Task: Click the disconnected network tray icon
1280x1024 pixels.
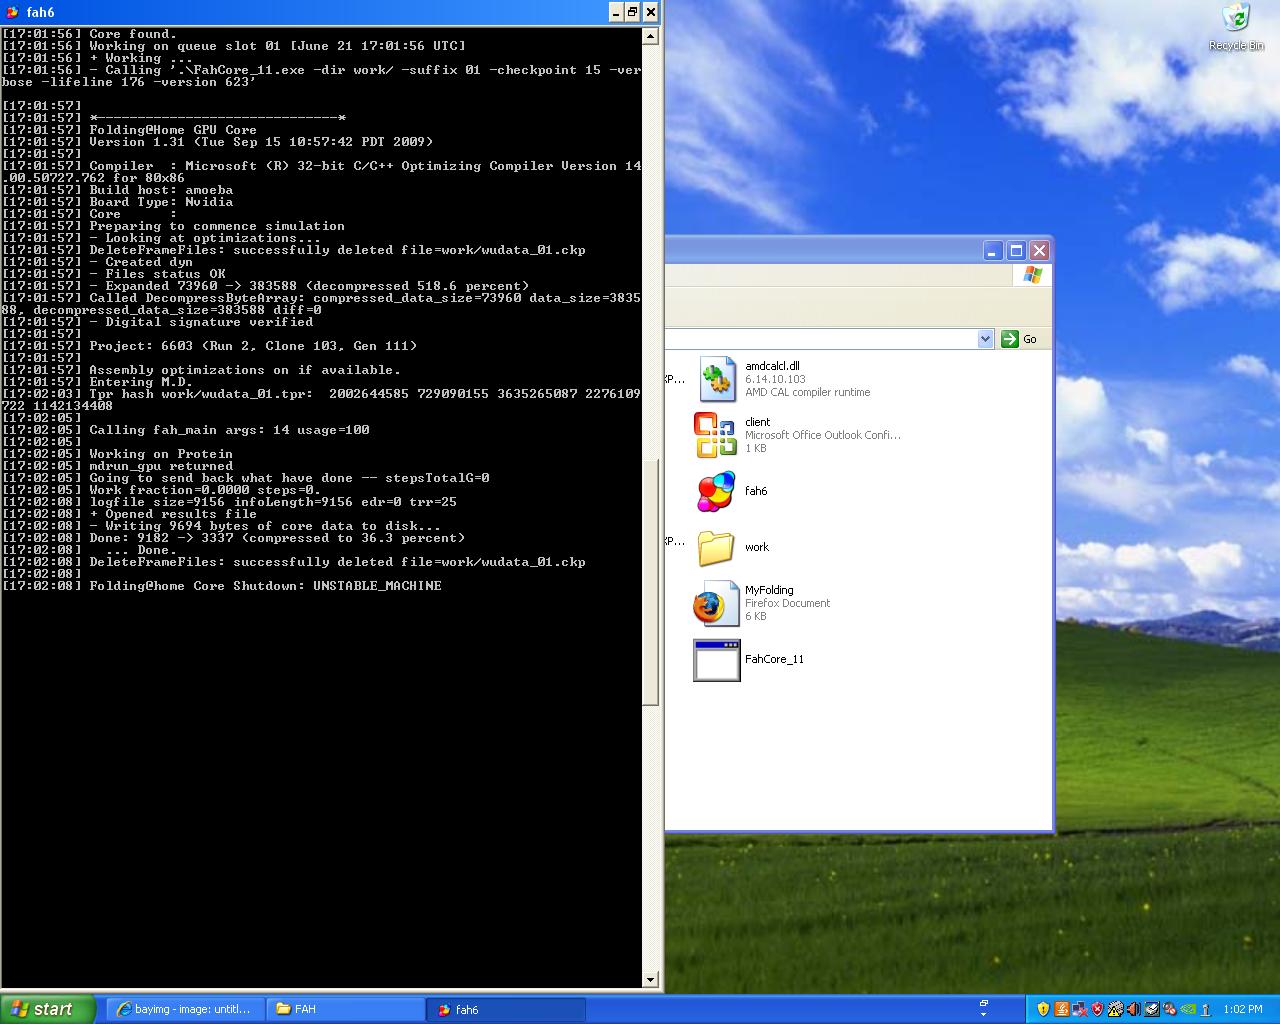Action: tap(1080, 1009)
